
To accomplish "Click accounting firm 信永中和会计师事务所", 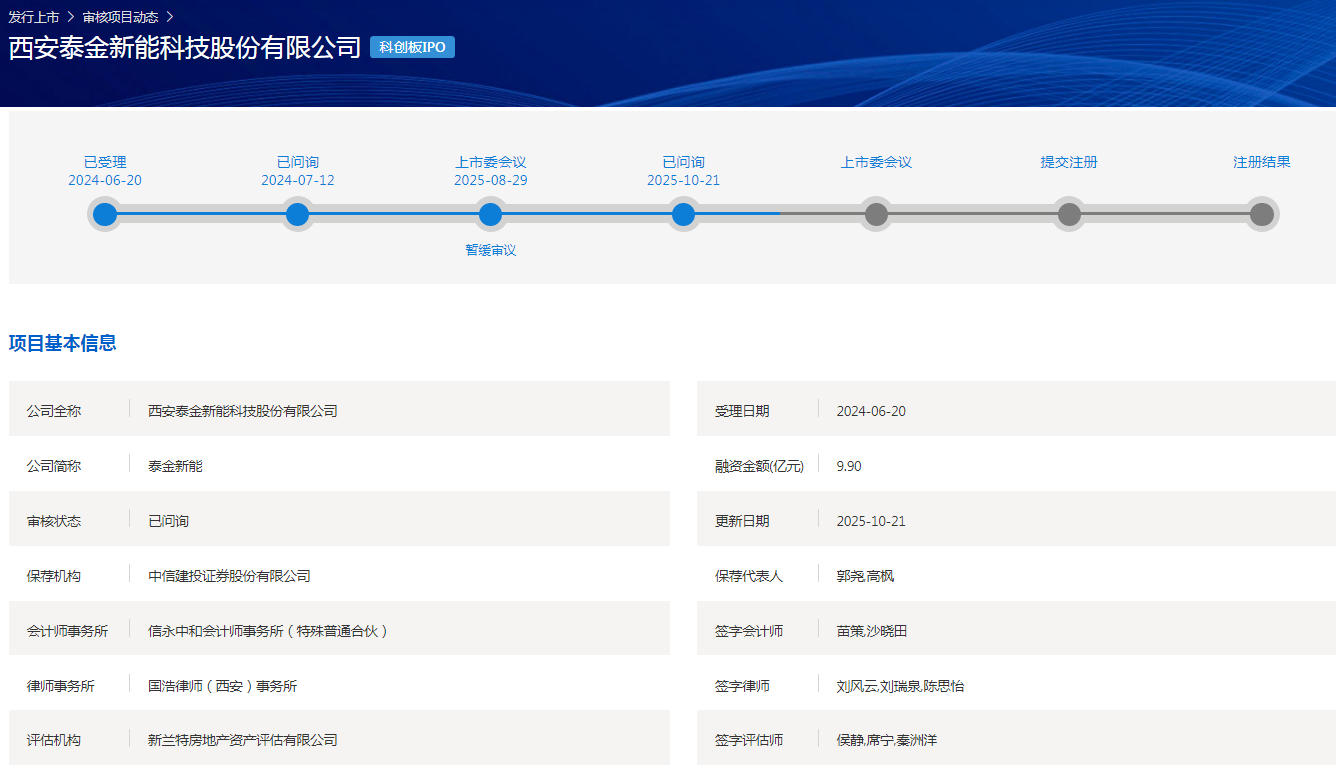I will pos(268,631).
